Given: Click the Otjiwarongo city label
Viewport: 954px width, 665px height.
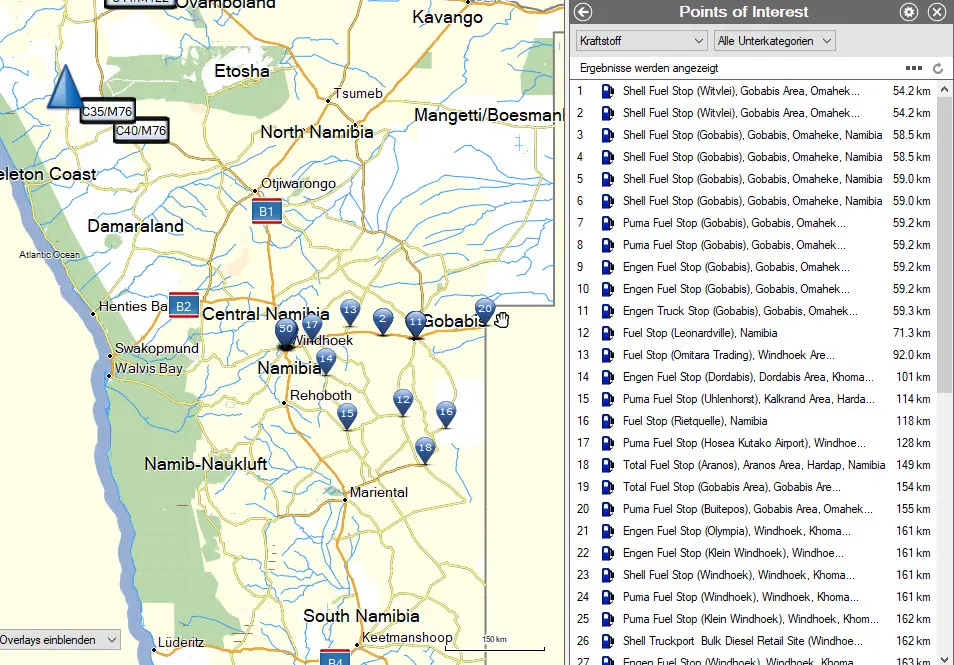Looking at the screenshot, I should (298, 183).
